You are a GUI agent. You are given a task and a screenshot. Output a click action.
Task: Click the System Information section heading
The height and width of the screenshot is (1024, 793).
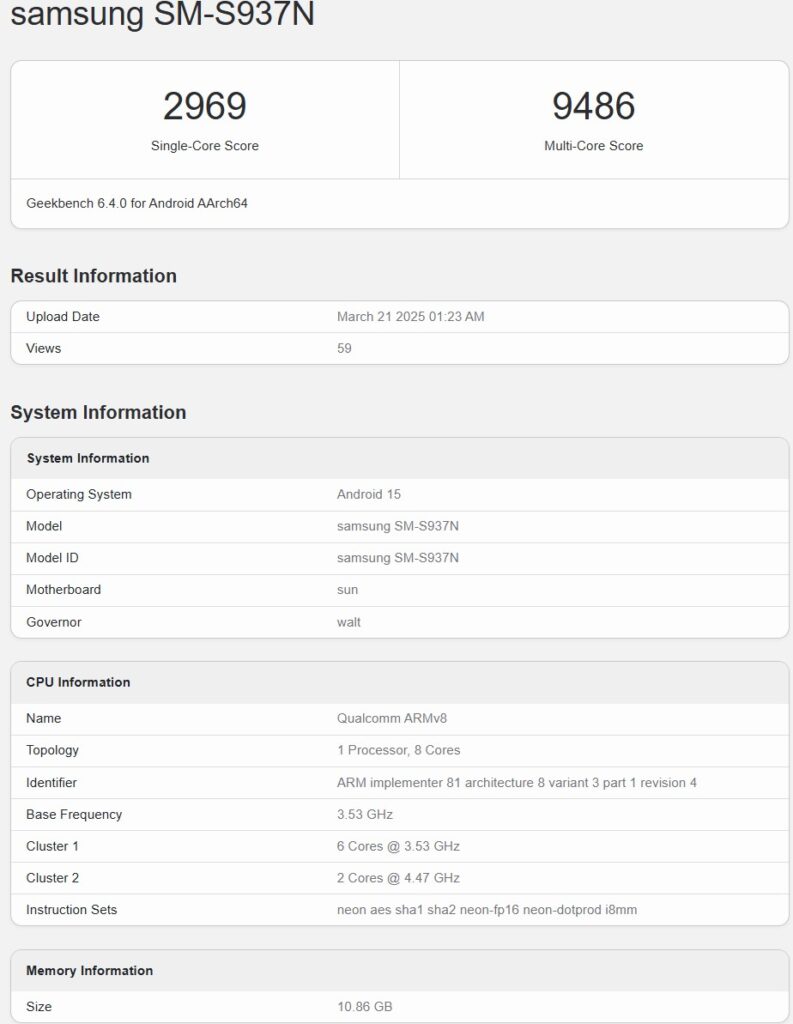coord(98,412)
